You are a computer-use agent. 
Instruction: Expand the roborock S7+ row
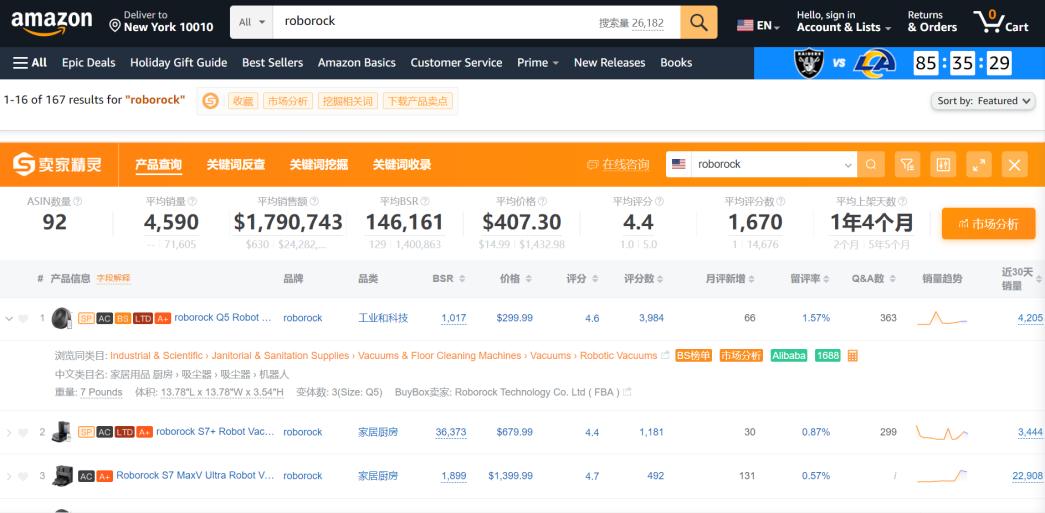tap(9, 432)
